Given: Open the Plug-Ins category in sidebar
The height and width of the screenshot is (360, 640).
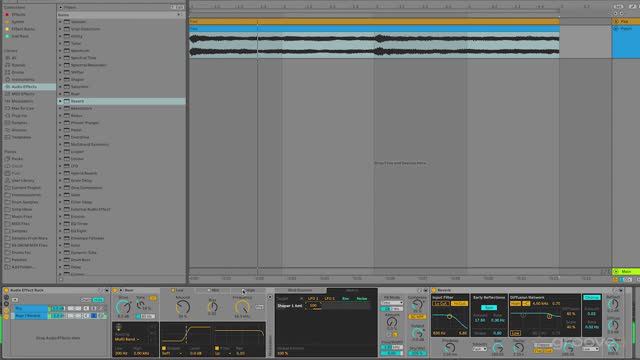Looking at the screenshot, I should click(19, 116).
